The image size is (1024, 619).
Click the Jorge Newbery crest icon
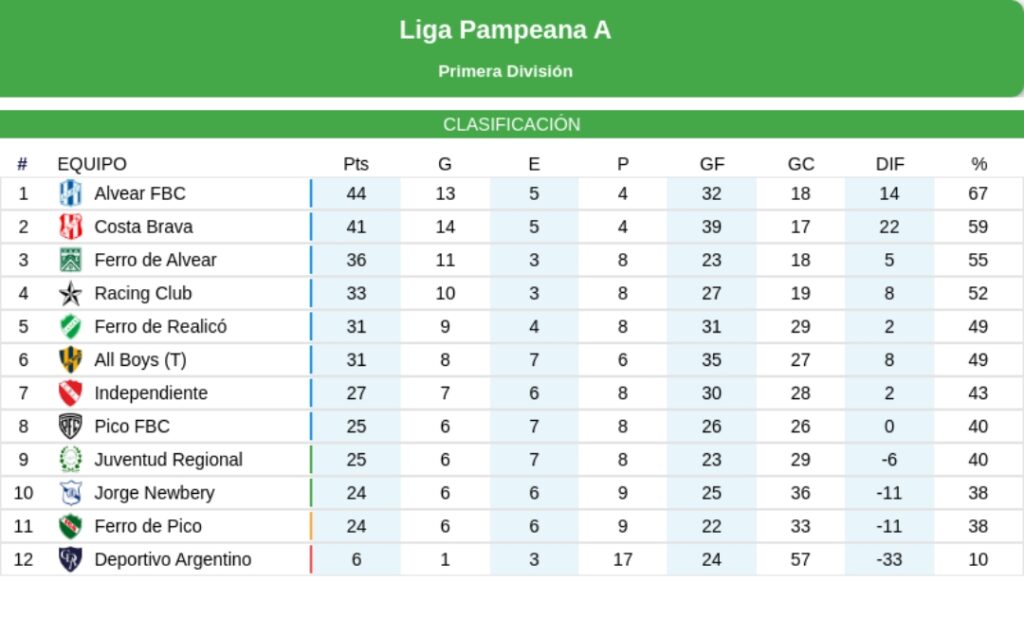[70, 493]
